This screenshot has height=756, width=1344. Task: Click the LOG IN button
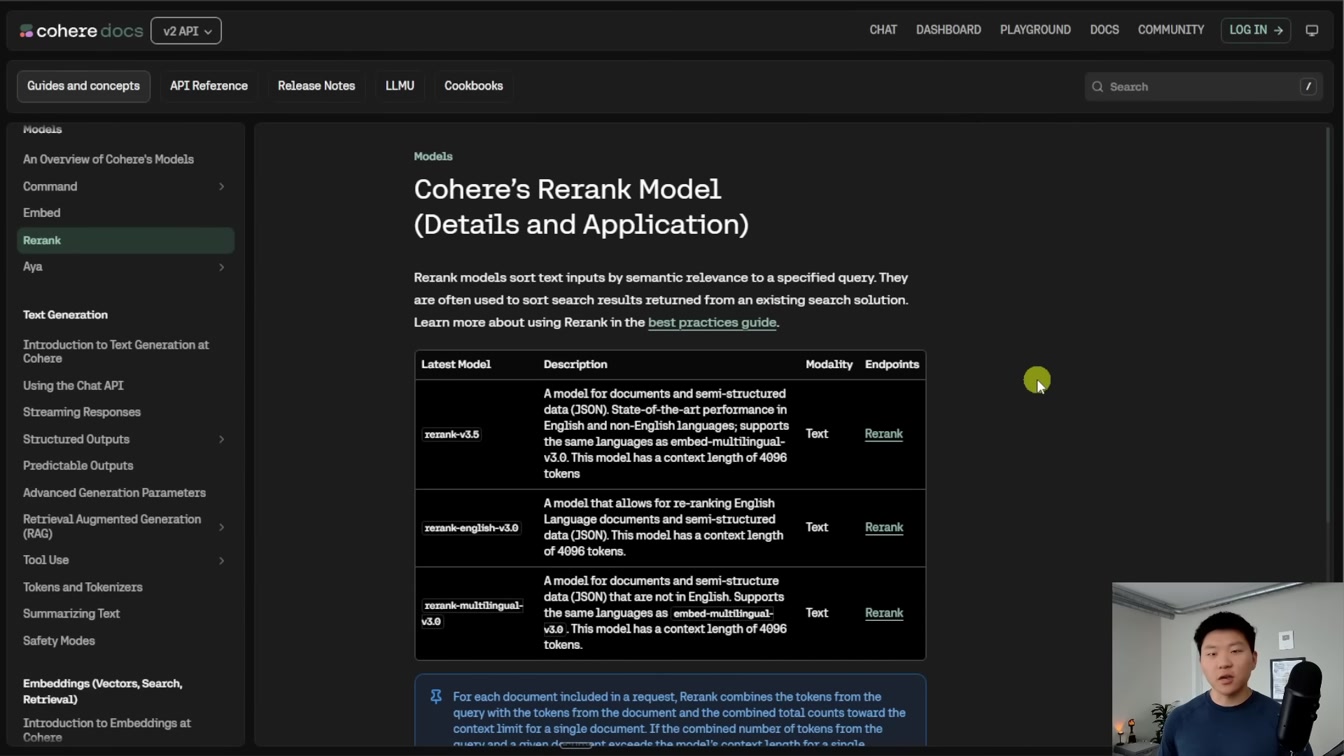point(1255,30)
